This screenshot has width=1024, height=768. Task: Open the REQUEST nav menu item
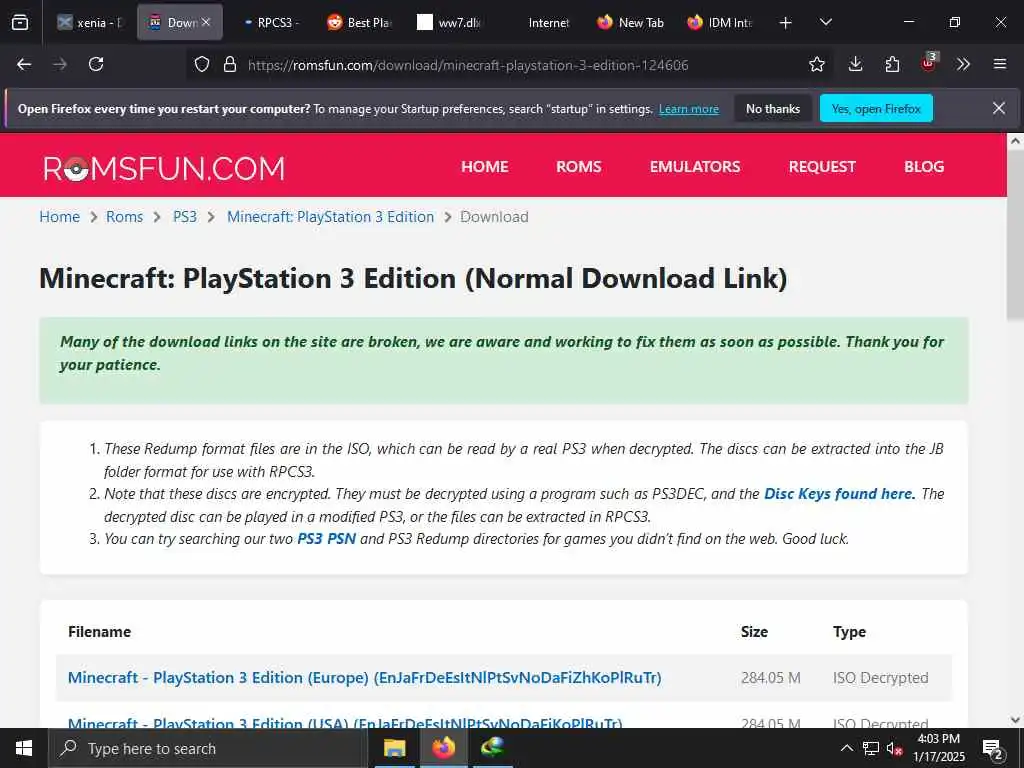point(822,167)
